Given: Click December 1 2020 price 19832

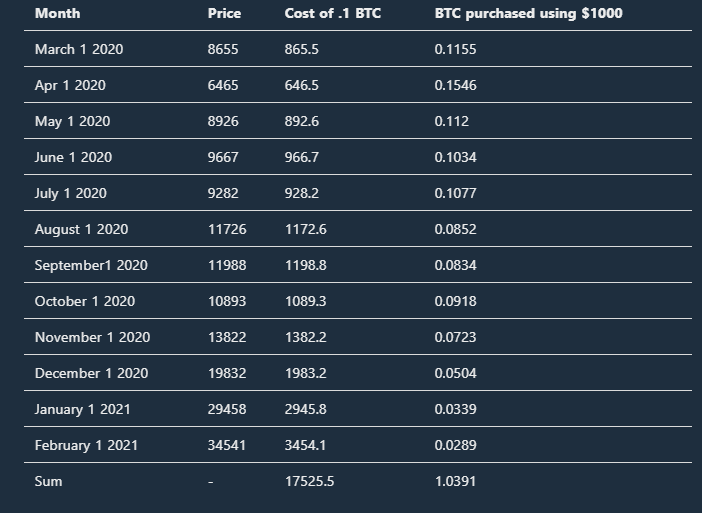Looking at the screenshot, I should pyautogui.click(x=227, y=373).
